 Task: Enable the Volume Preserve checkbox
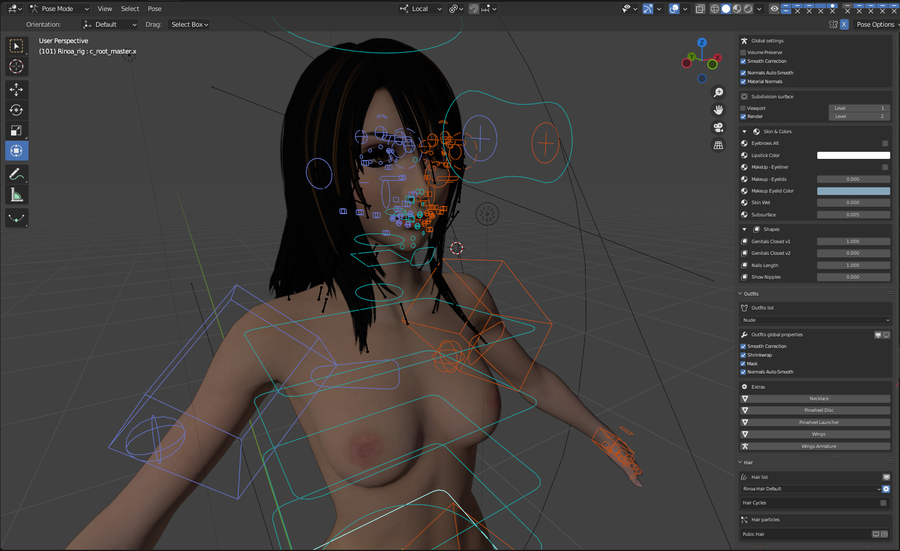(x=743, y=52)
